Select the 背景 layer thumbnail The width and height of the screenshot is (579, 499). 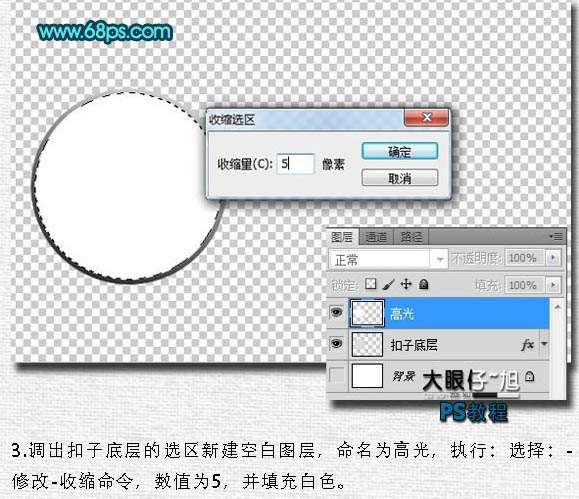click(367, 376)
